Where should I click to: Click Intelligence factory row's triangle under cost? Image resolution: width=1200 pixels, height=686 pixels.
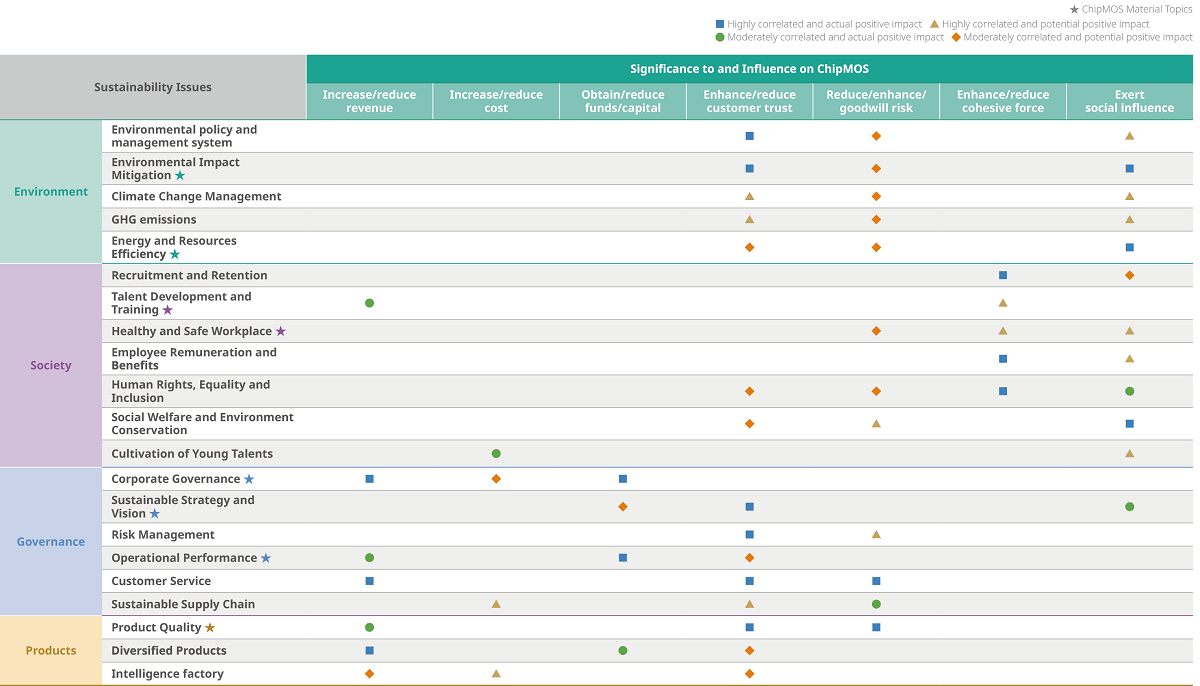pos(496,674)
